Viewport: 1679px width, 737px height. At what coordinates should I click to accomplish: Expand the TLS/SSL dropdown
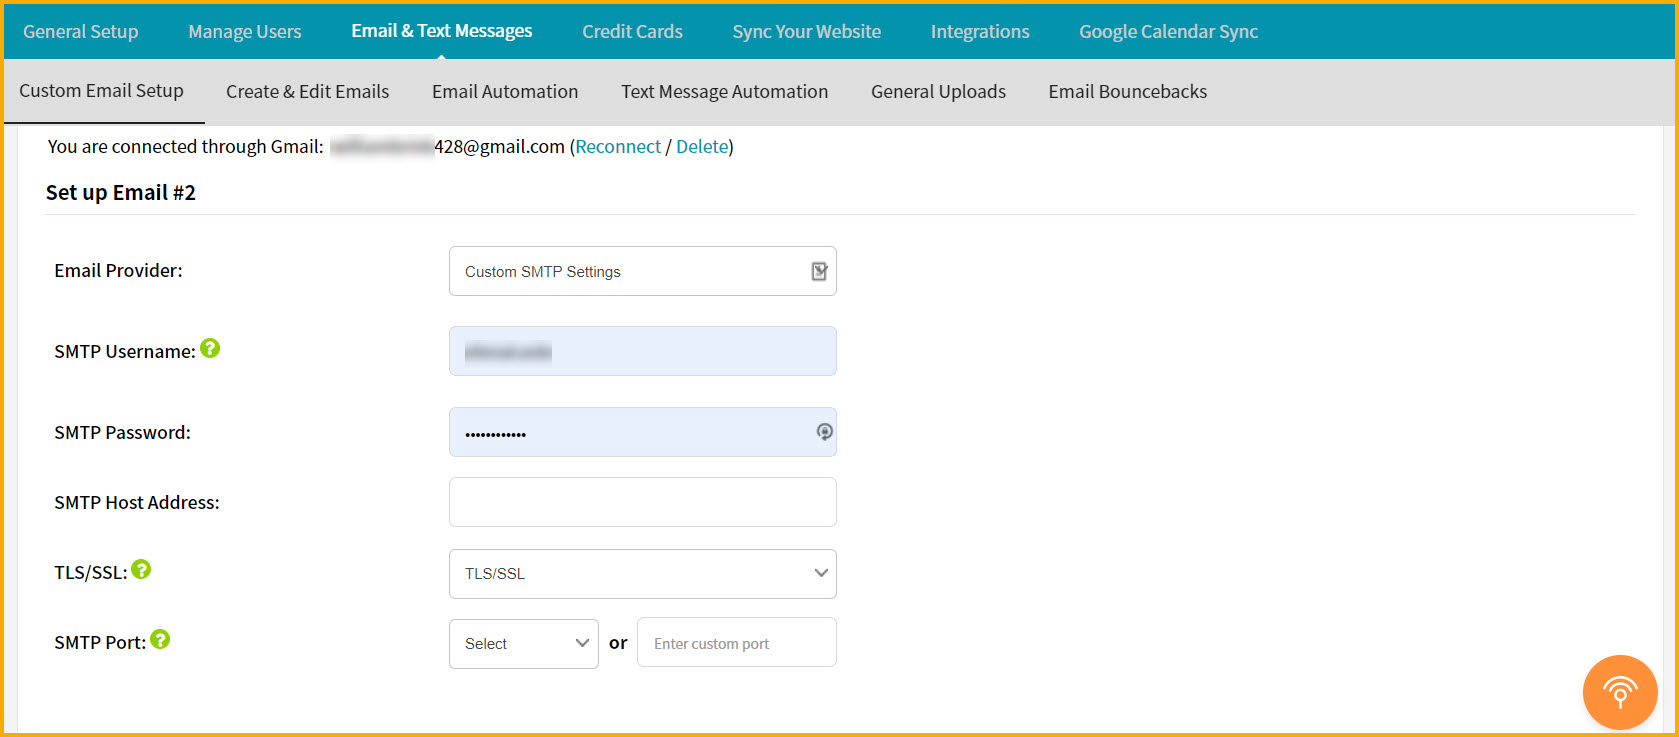(643, 574)
